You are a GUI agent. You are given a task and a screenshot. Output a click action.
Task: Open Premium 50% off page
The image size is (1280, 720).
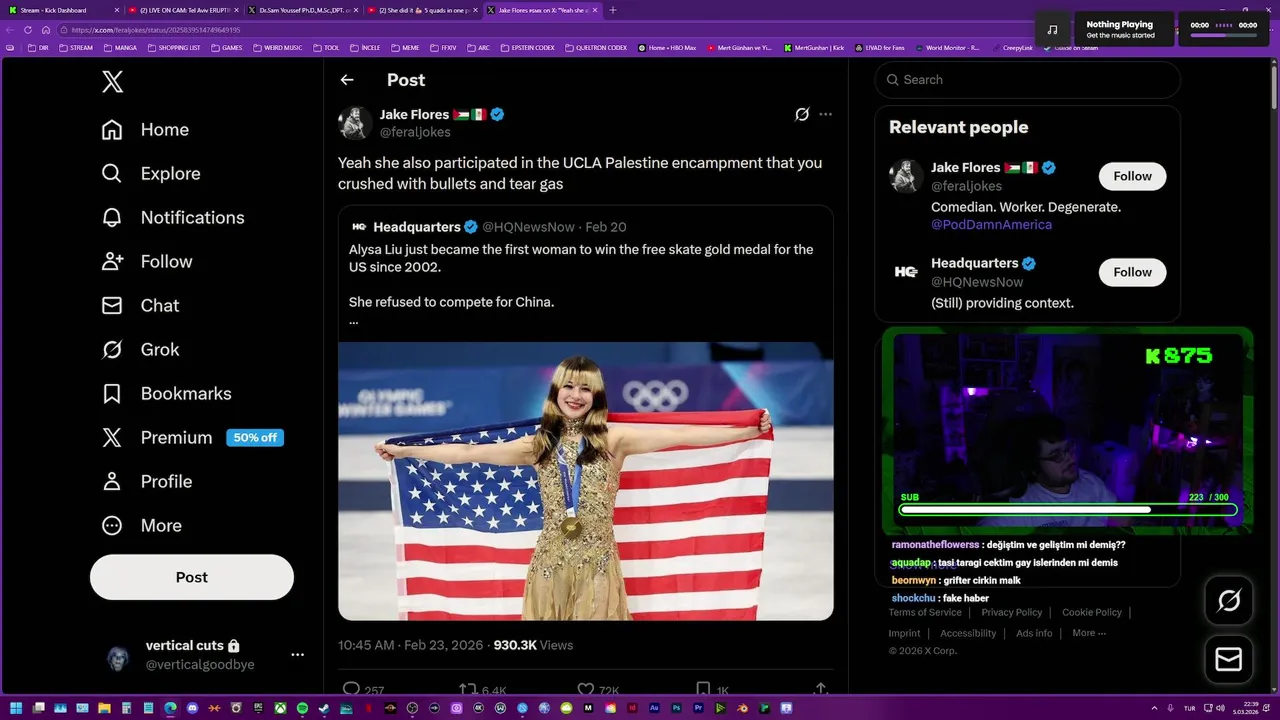pyautogui.click(x=192, y=438)
